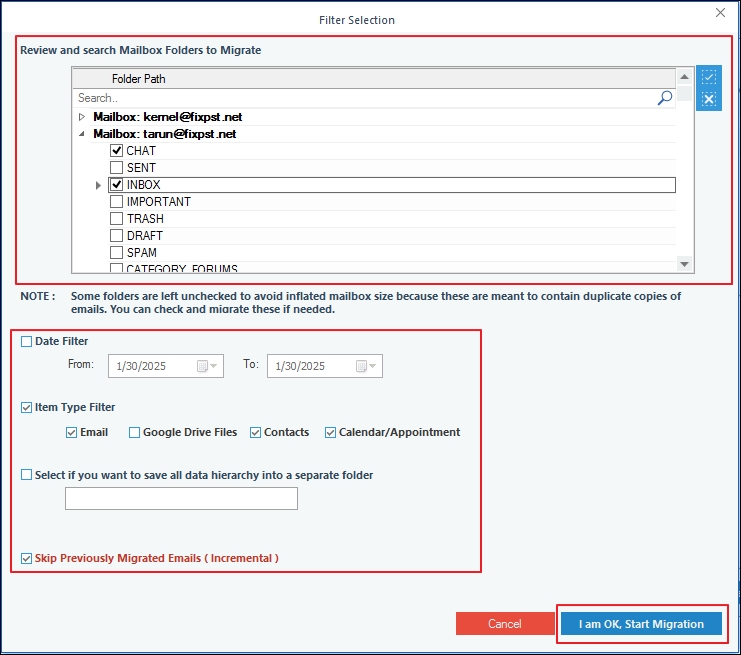
Task: Select Mailbox: tarun@fixpst.net row
Action: coord(164,134)
